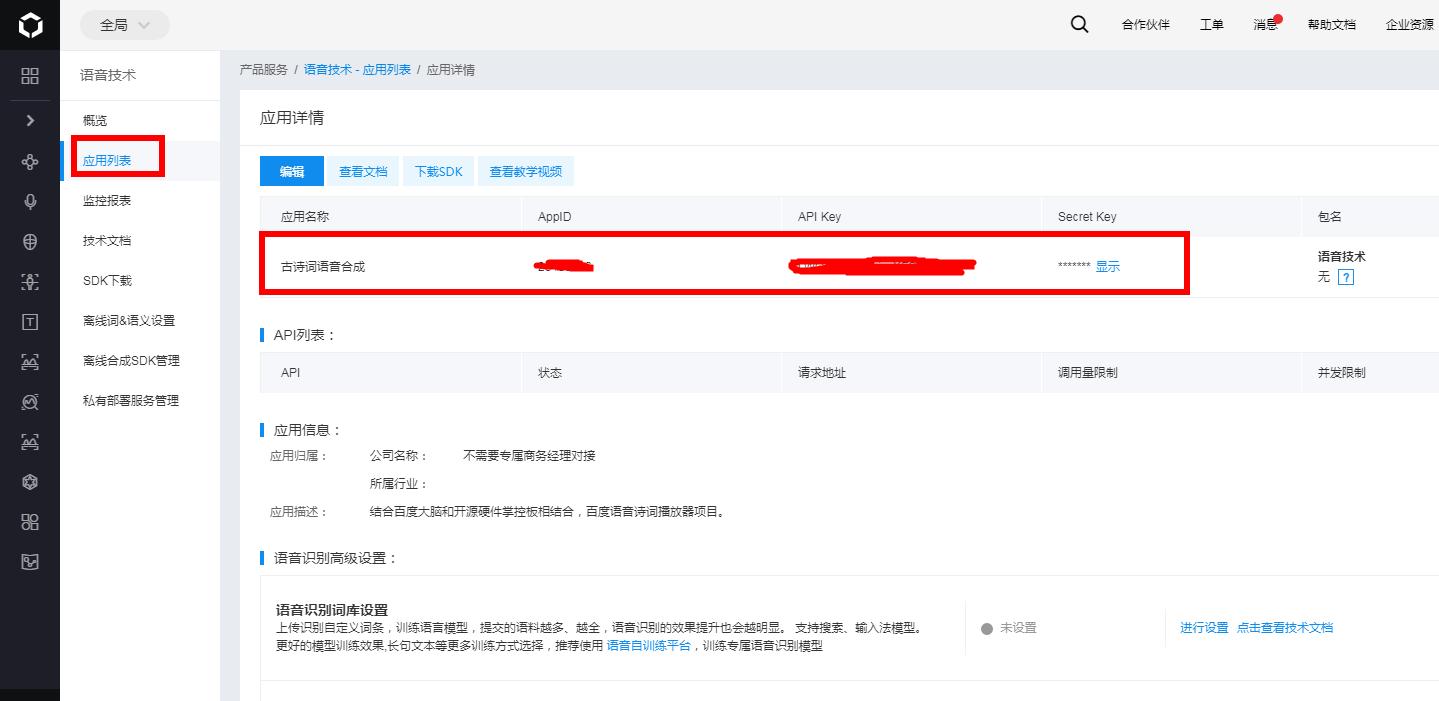Go to 技术文档 in side menu
1439x701 pixels.
click(x=107, y=241)
